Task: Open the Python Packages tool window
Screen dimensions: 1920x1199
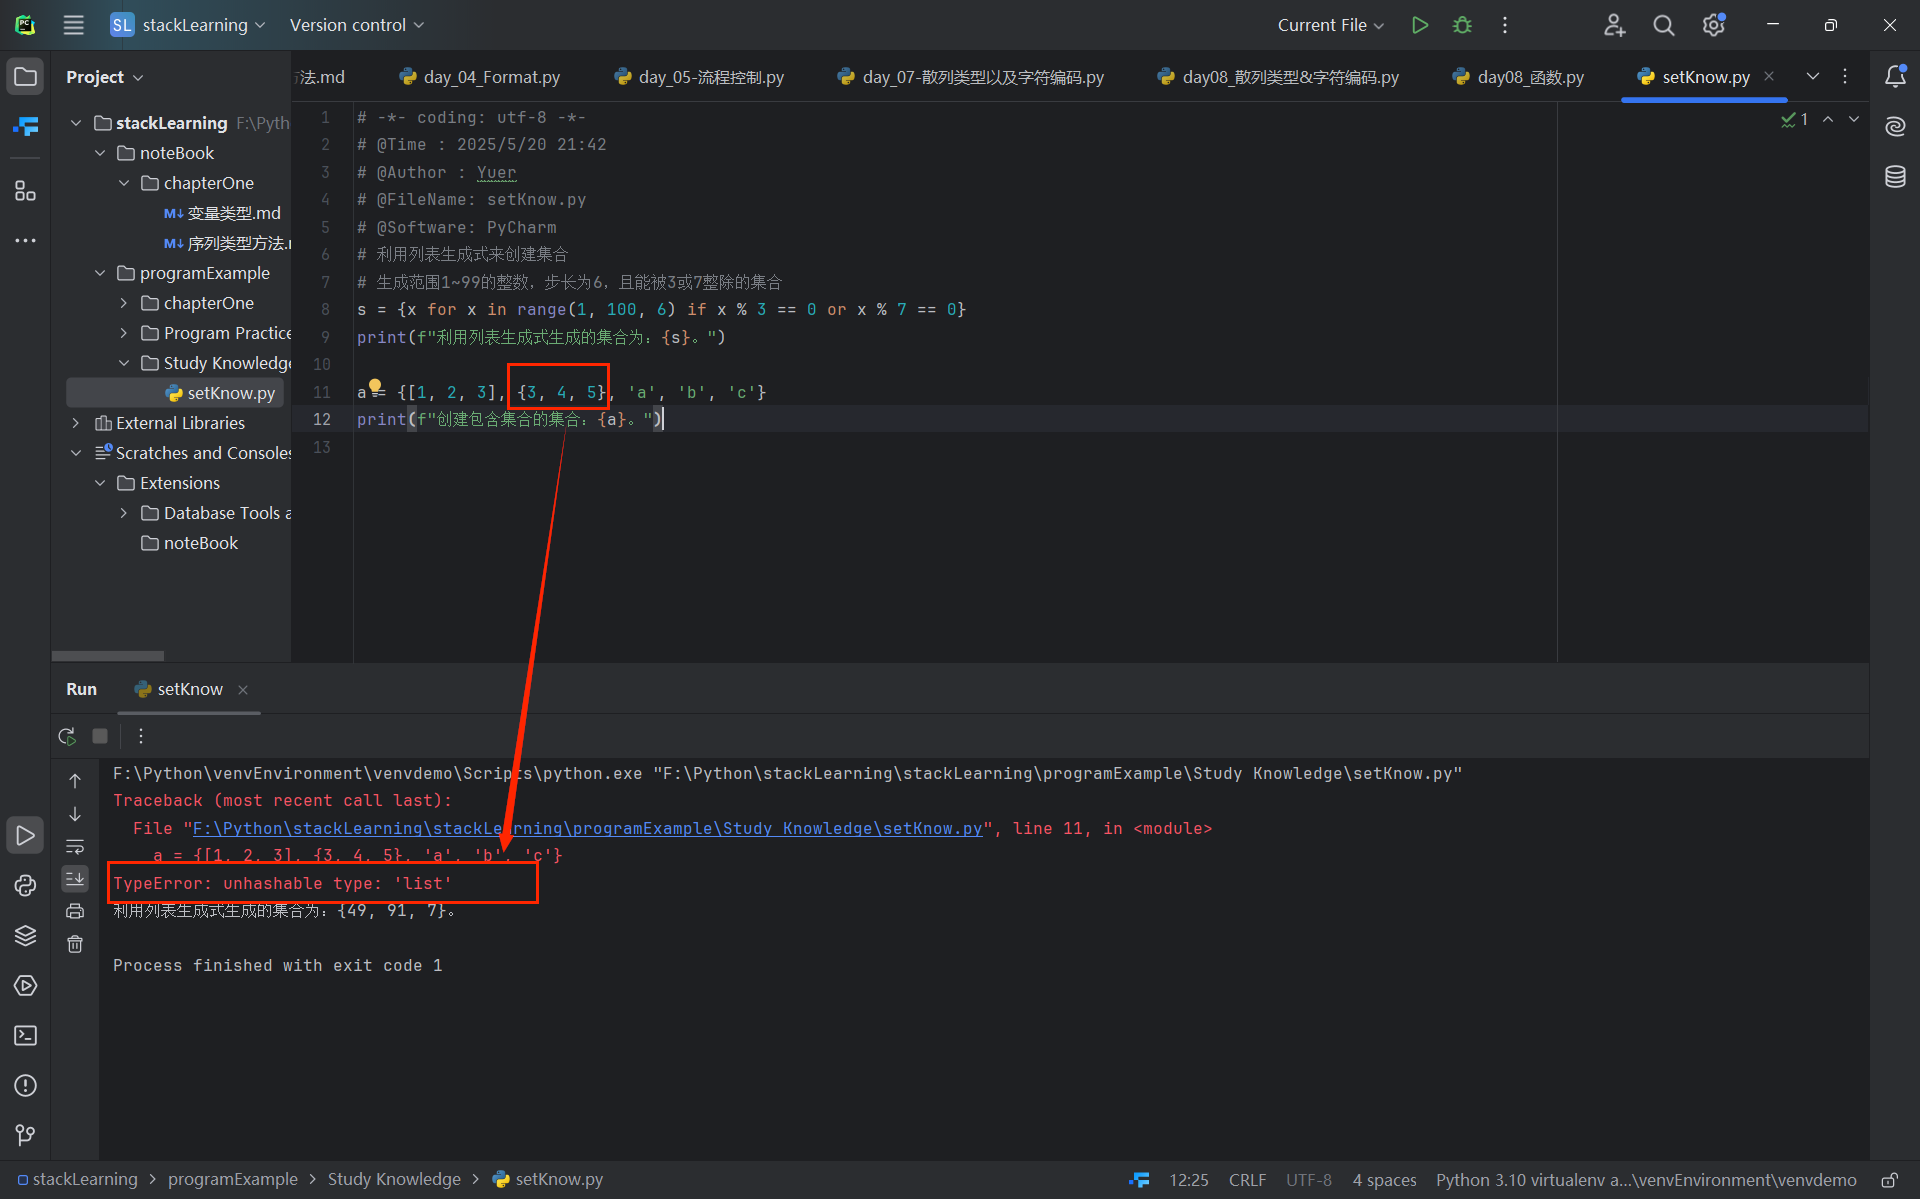Action: coord(25,936)
